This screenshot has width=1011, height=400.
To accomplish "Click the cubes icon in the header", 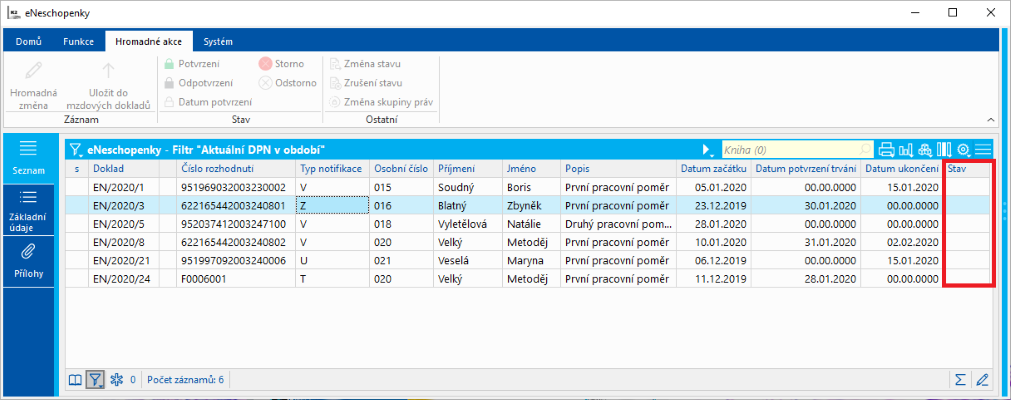I will (925, 150).
